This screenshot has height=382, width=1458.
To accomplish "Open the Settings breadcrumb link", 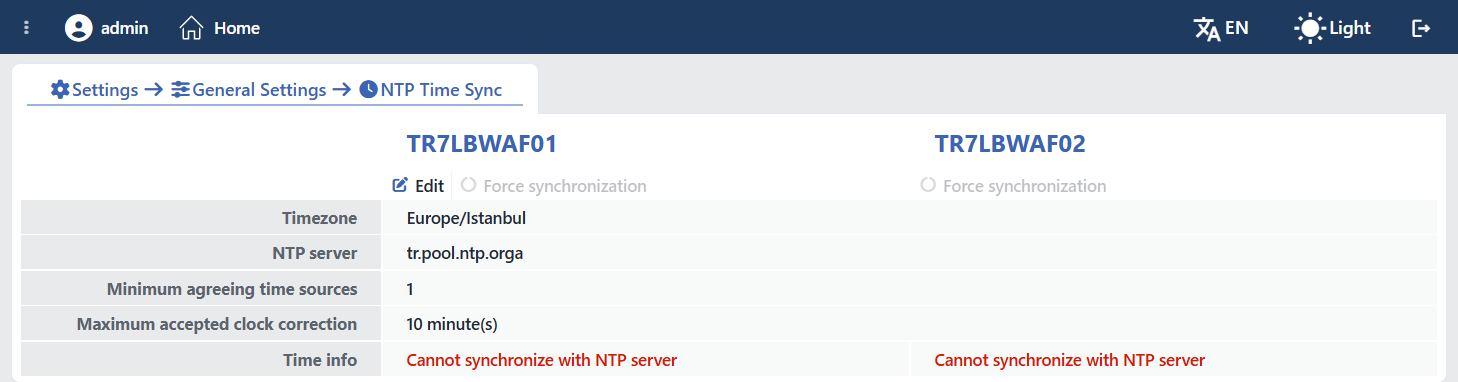I will tap(95, 90).
